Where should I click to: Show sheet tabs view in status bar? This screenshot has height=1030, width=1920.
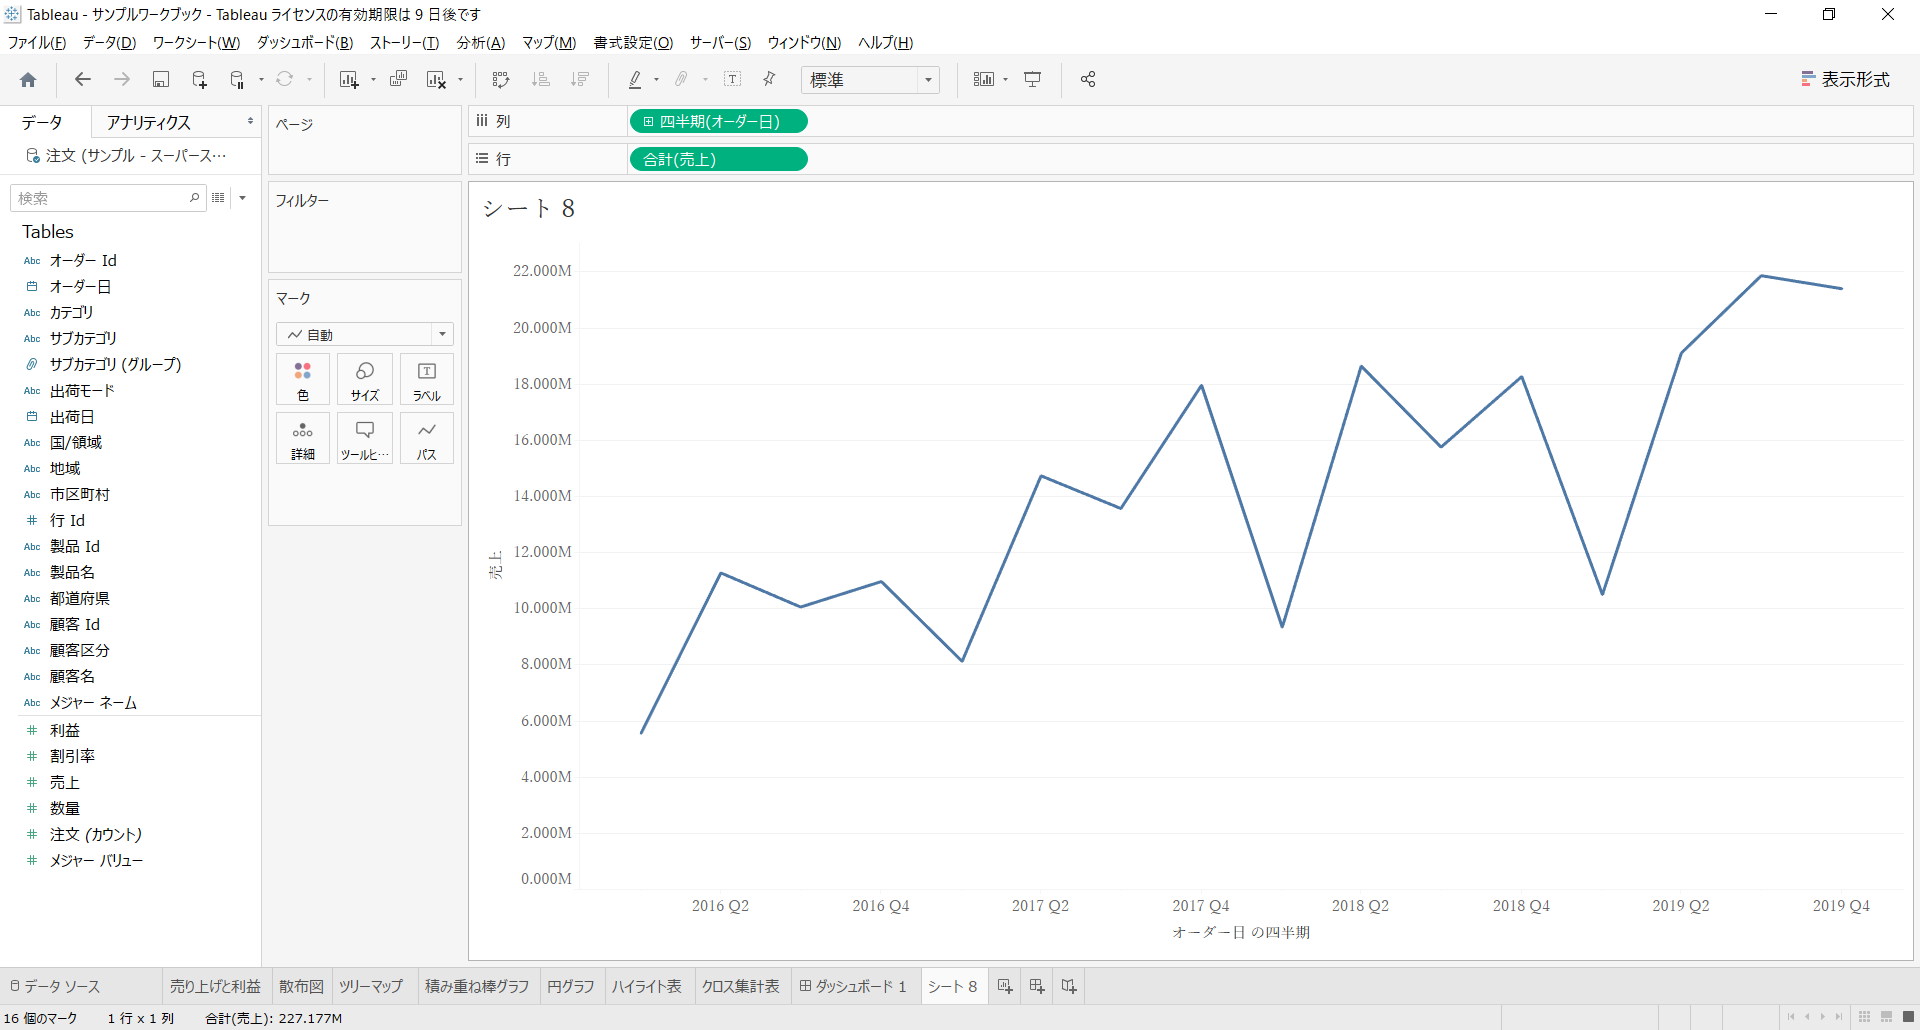(x=1908, y=1017)
